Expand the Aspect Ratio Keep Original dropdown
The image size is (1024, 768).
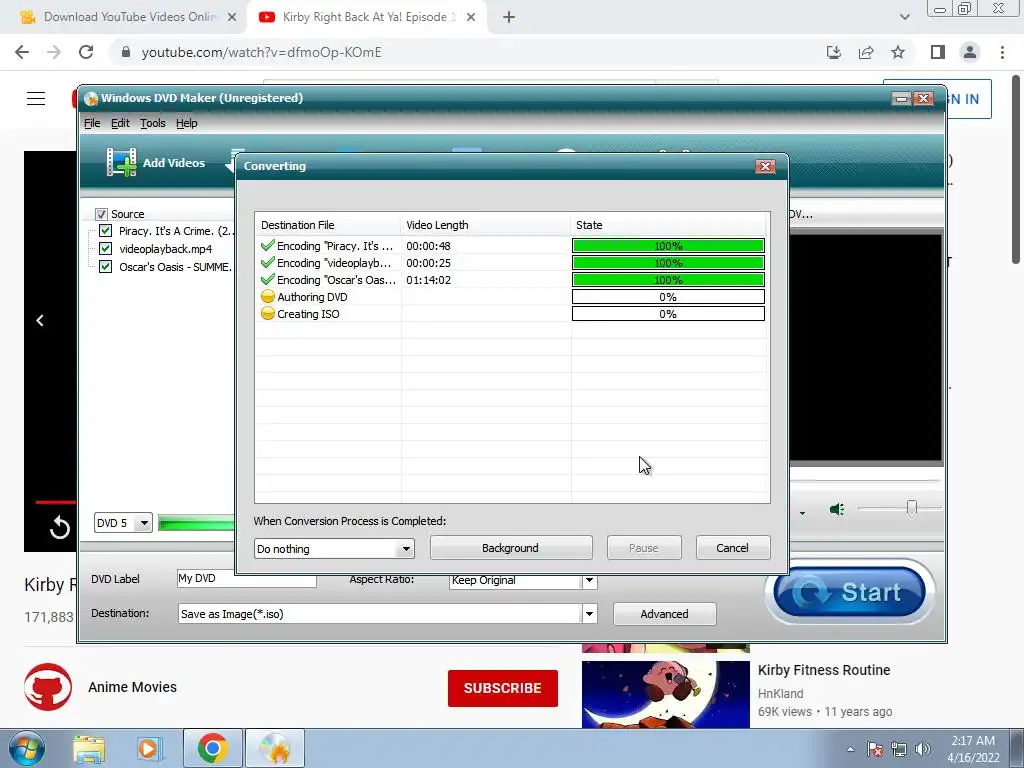[x=589, y=580]
